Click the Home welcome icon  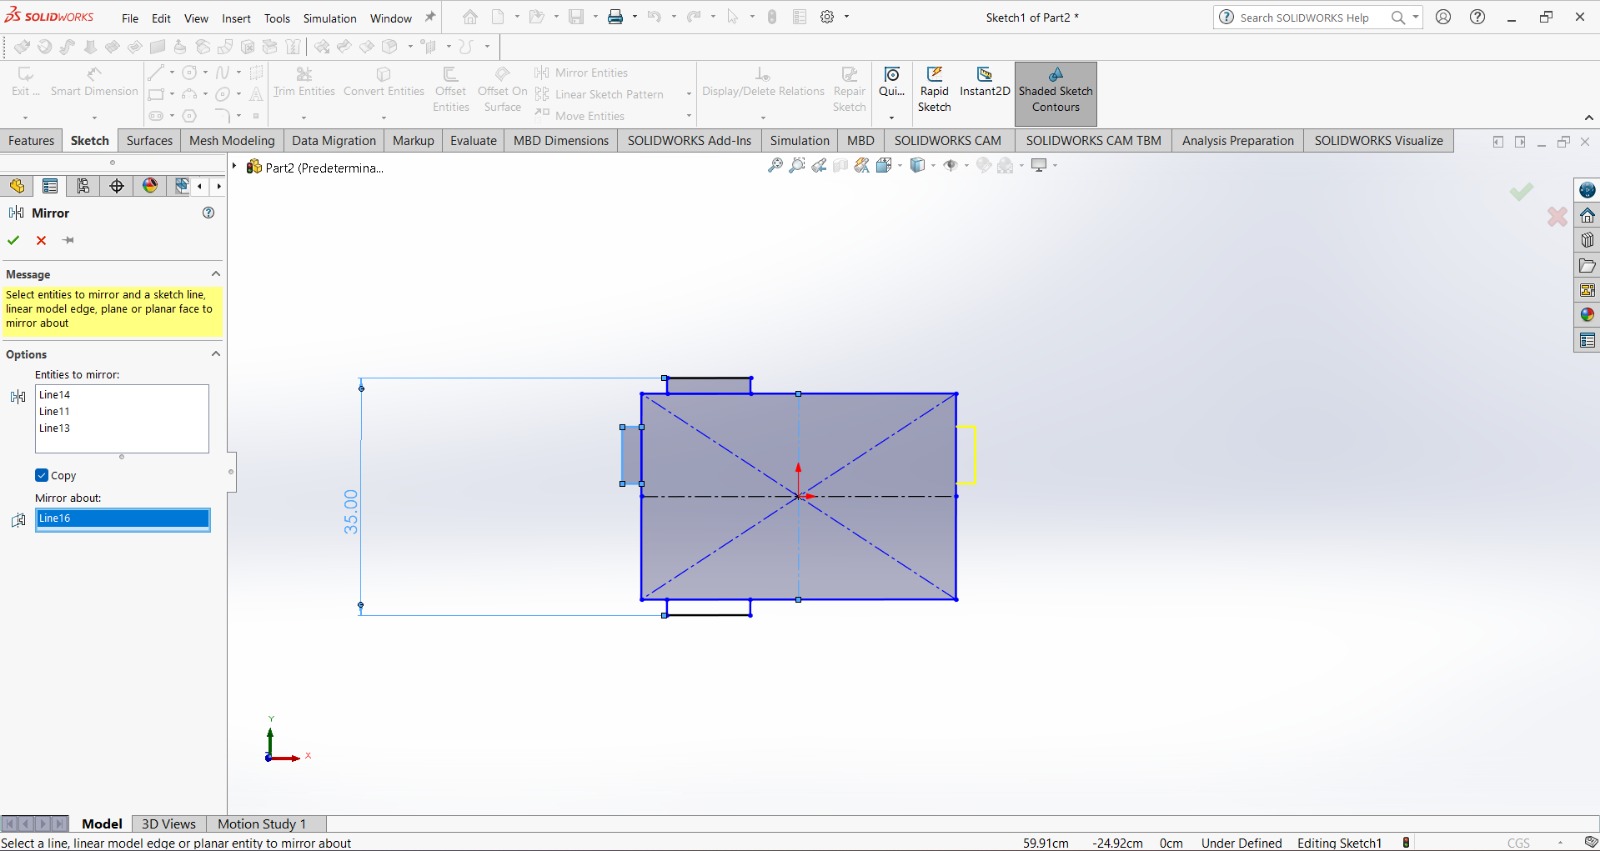[x=470, y=17]
